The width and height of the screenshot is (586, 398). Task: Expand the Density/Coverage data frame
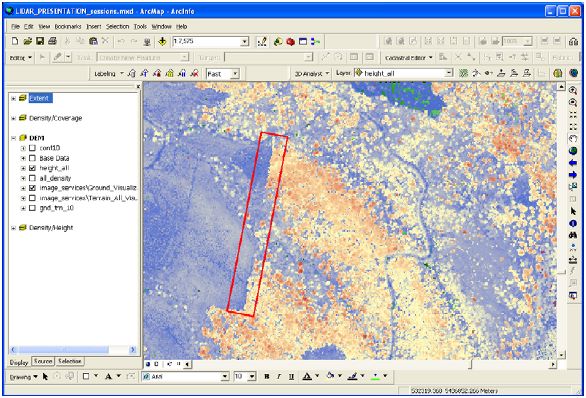pos(13,118)
